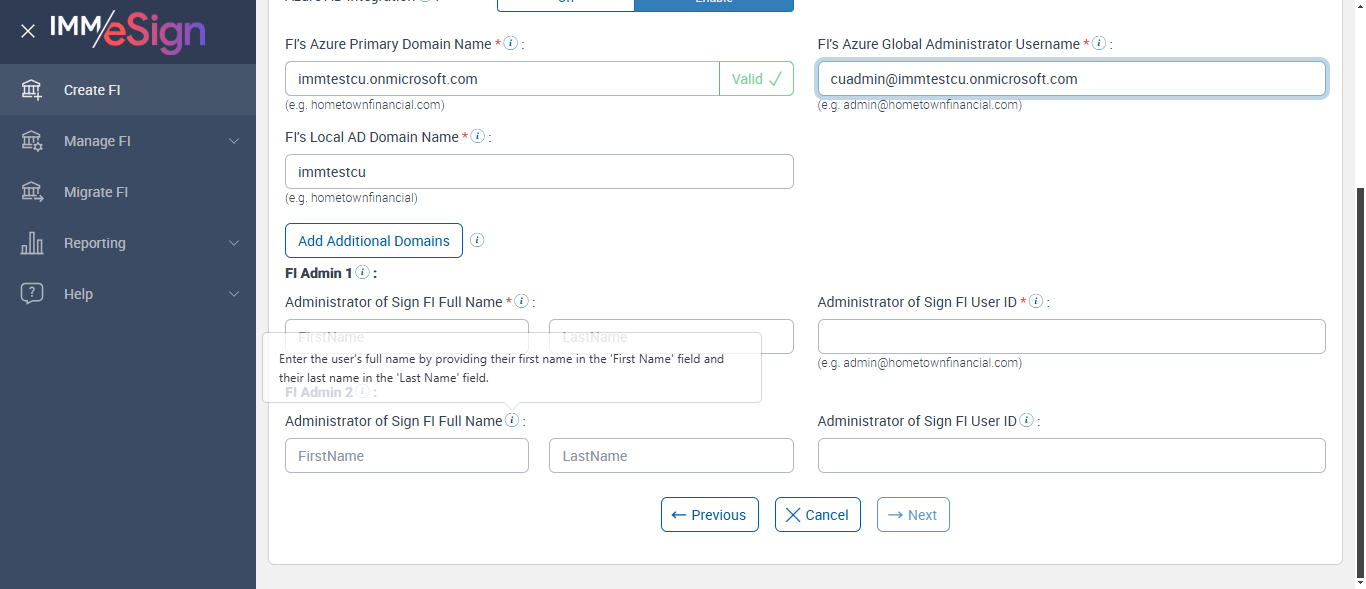Click the Add Additional Domains button
Image resolution: width=1366 pixels, height=589 pixels.
[374, 240]
